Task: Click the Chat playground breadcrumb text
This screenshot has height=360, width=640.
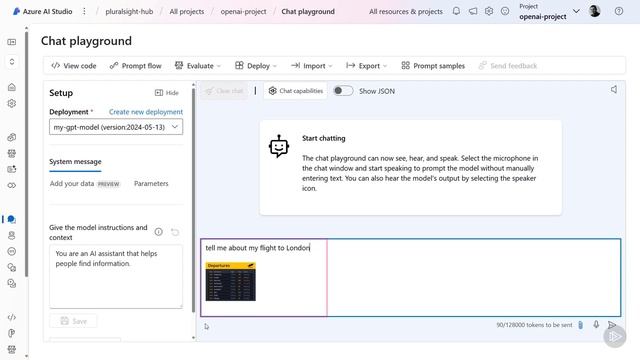Action: [308, 11]
